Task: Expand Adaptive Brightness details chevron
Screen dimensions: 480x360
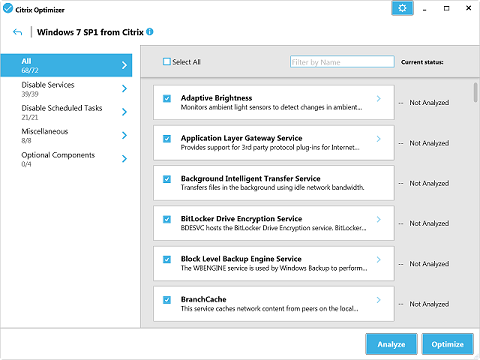Action: (379, 98)
